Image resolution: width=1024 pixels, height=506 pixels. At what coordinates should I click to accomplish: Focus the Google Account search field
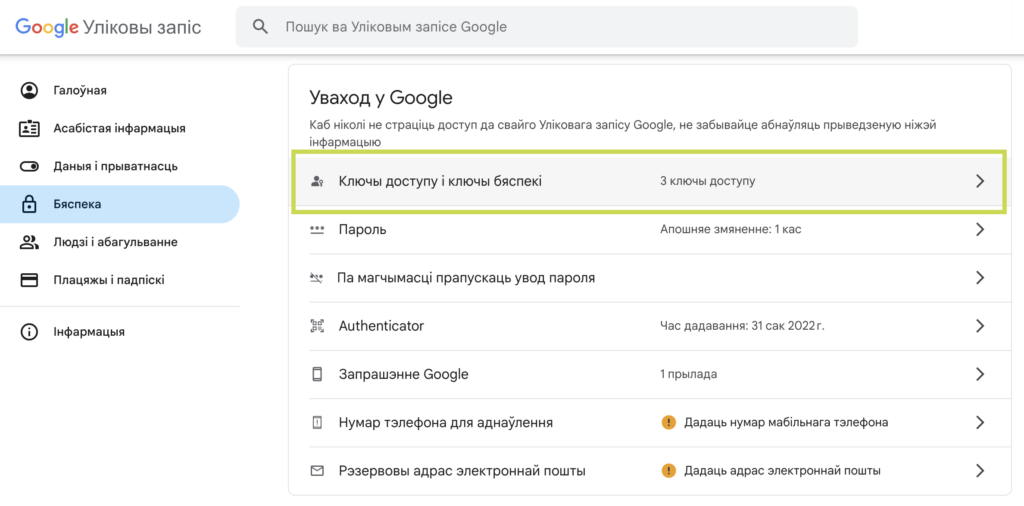pos(547,27)
